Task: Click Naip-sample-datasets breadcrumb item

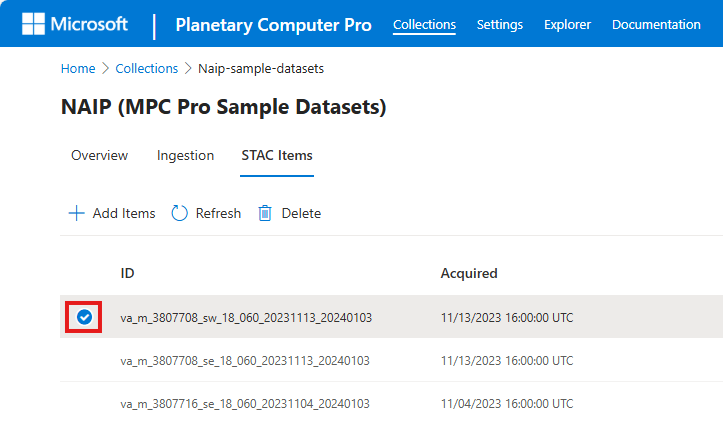Action: 261,69
